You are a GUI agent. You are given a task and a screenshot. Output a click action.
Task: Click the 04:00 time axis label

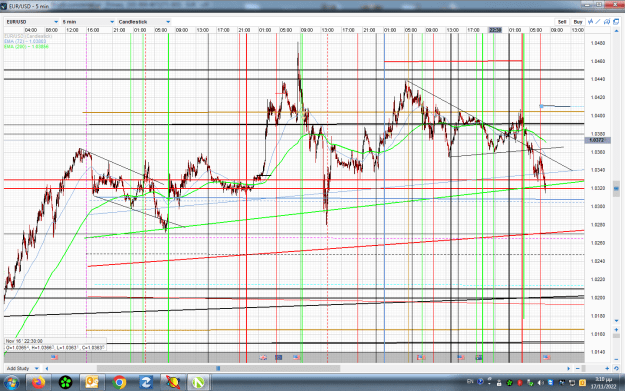(31, 30)
